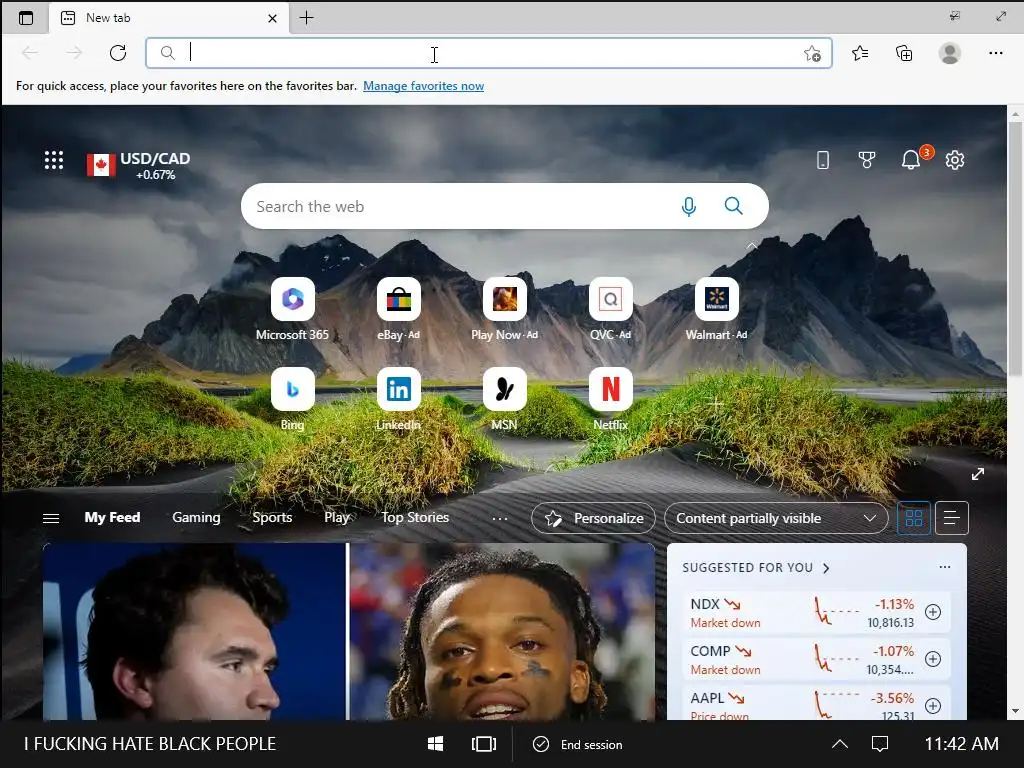
Task: Click the page vertical scrollbar
Action: pos(1014,248)
